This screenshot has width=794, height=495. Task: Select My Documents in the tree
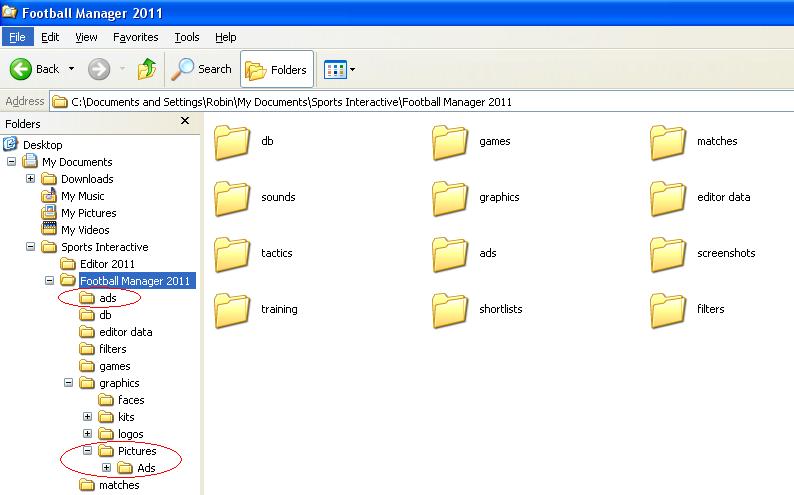pos(77,162)
